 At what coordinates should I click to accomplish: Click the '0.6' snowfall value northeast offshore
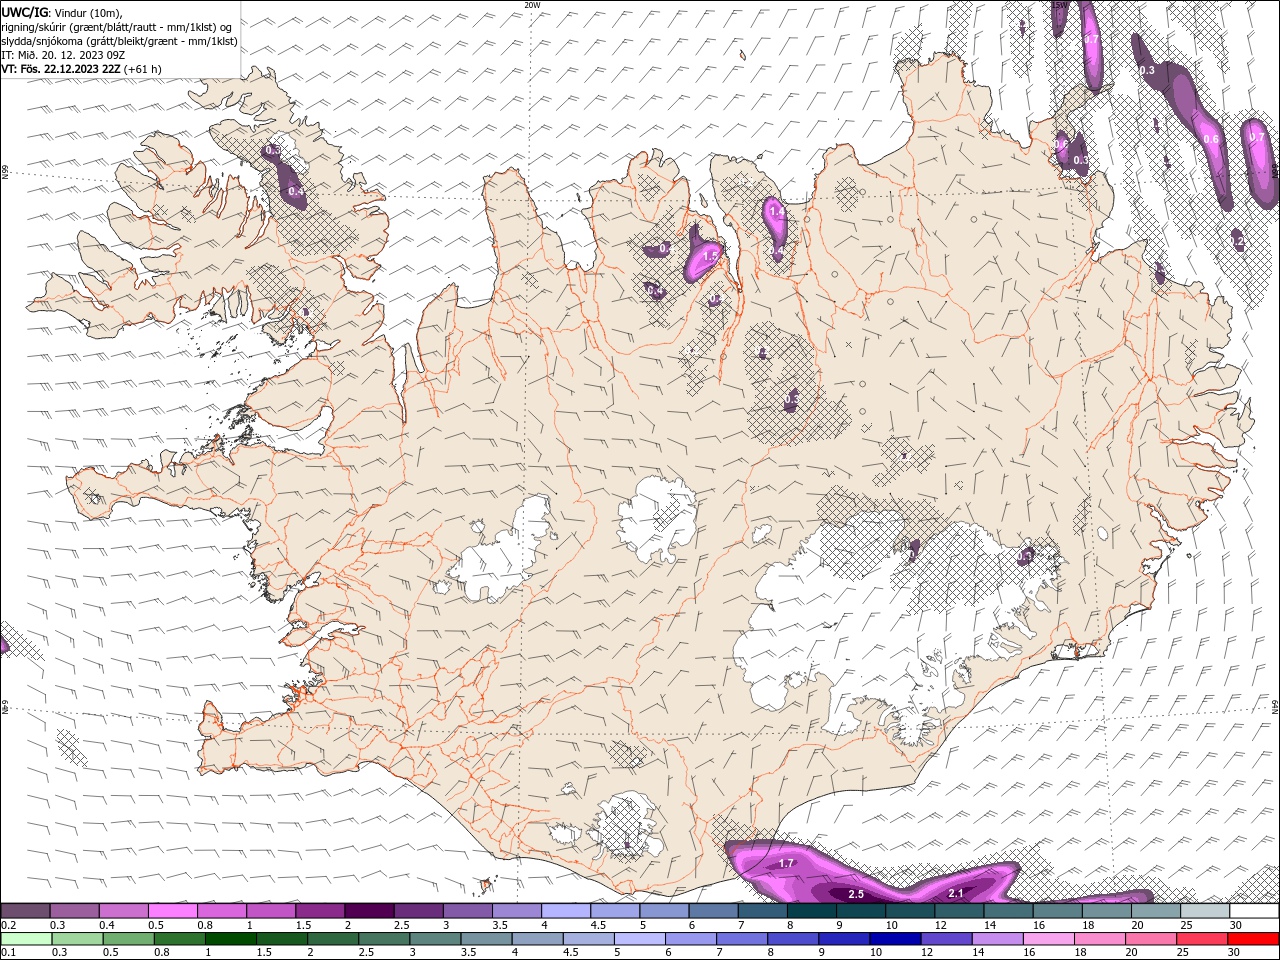(1211, 139)
